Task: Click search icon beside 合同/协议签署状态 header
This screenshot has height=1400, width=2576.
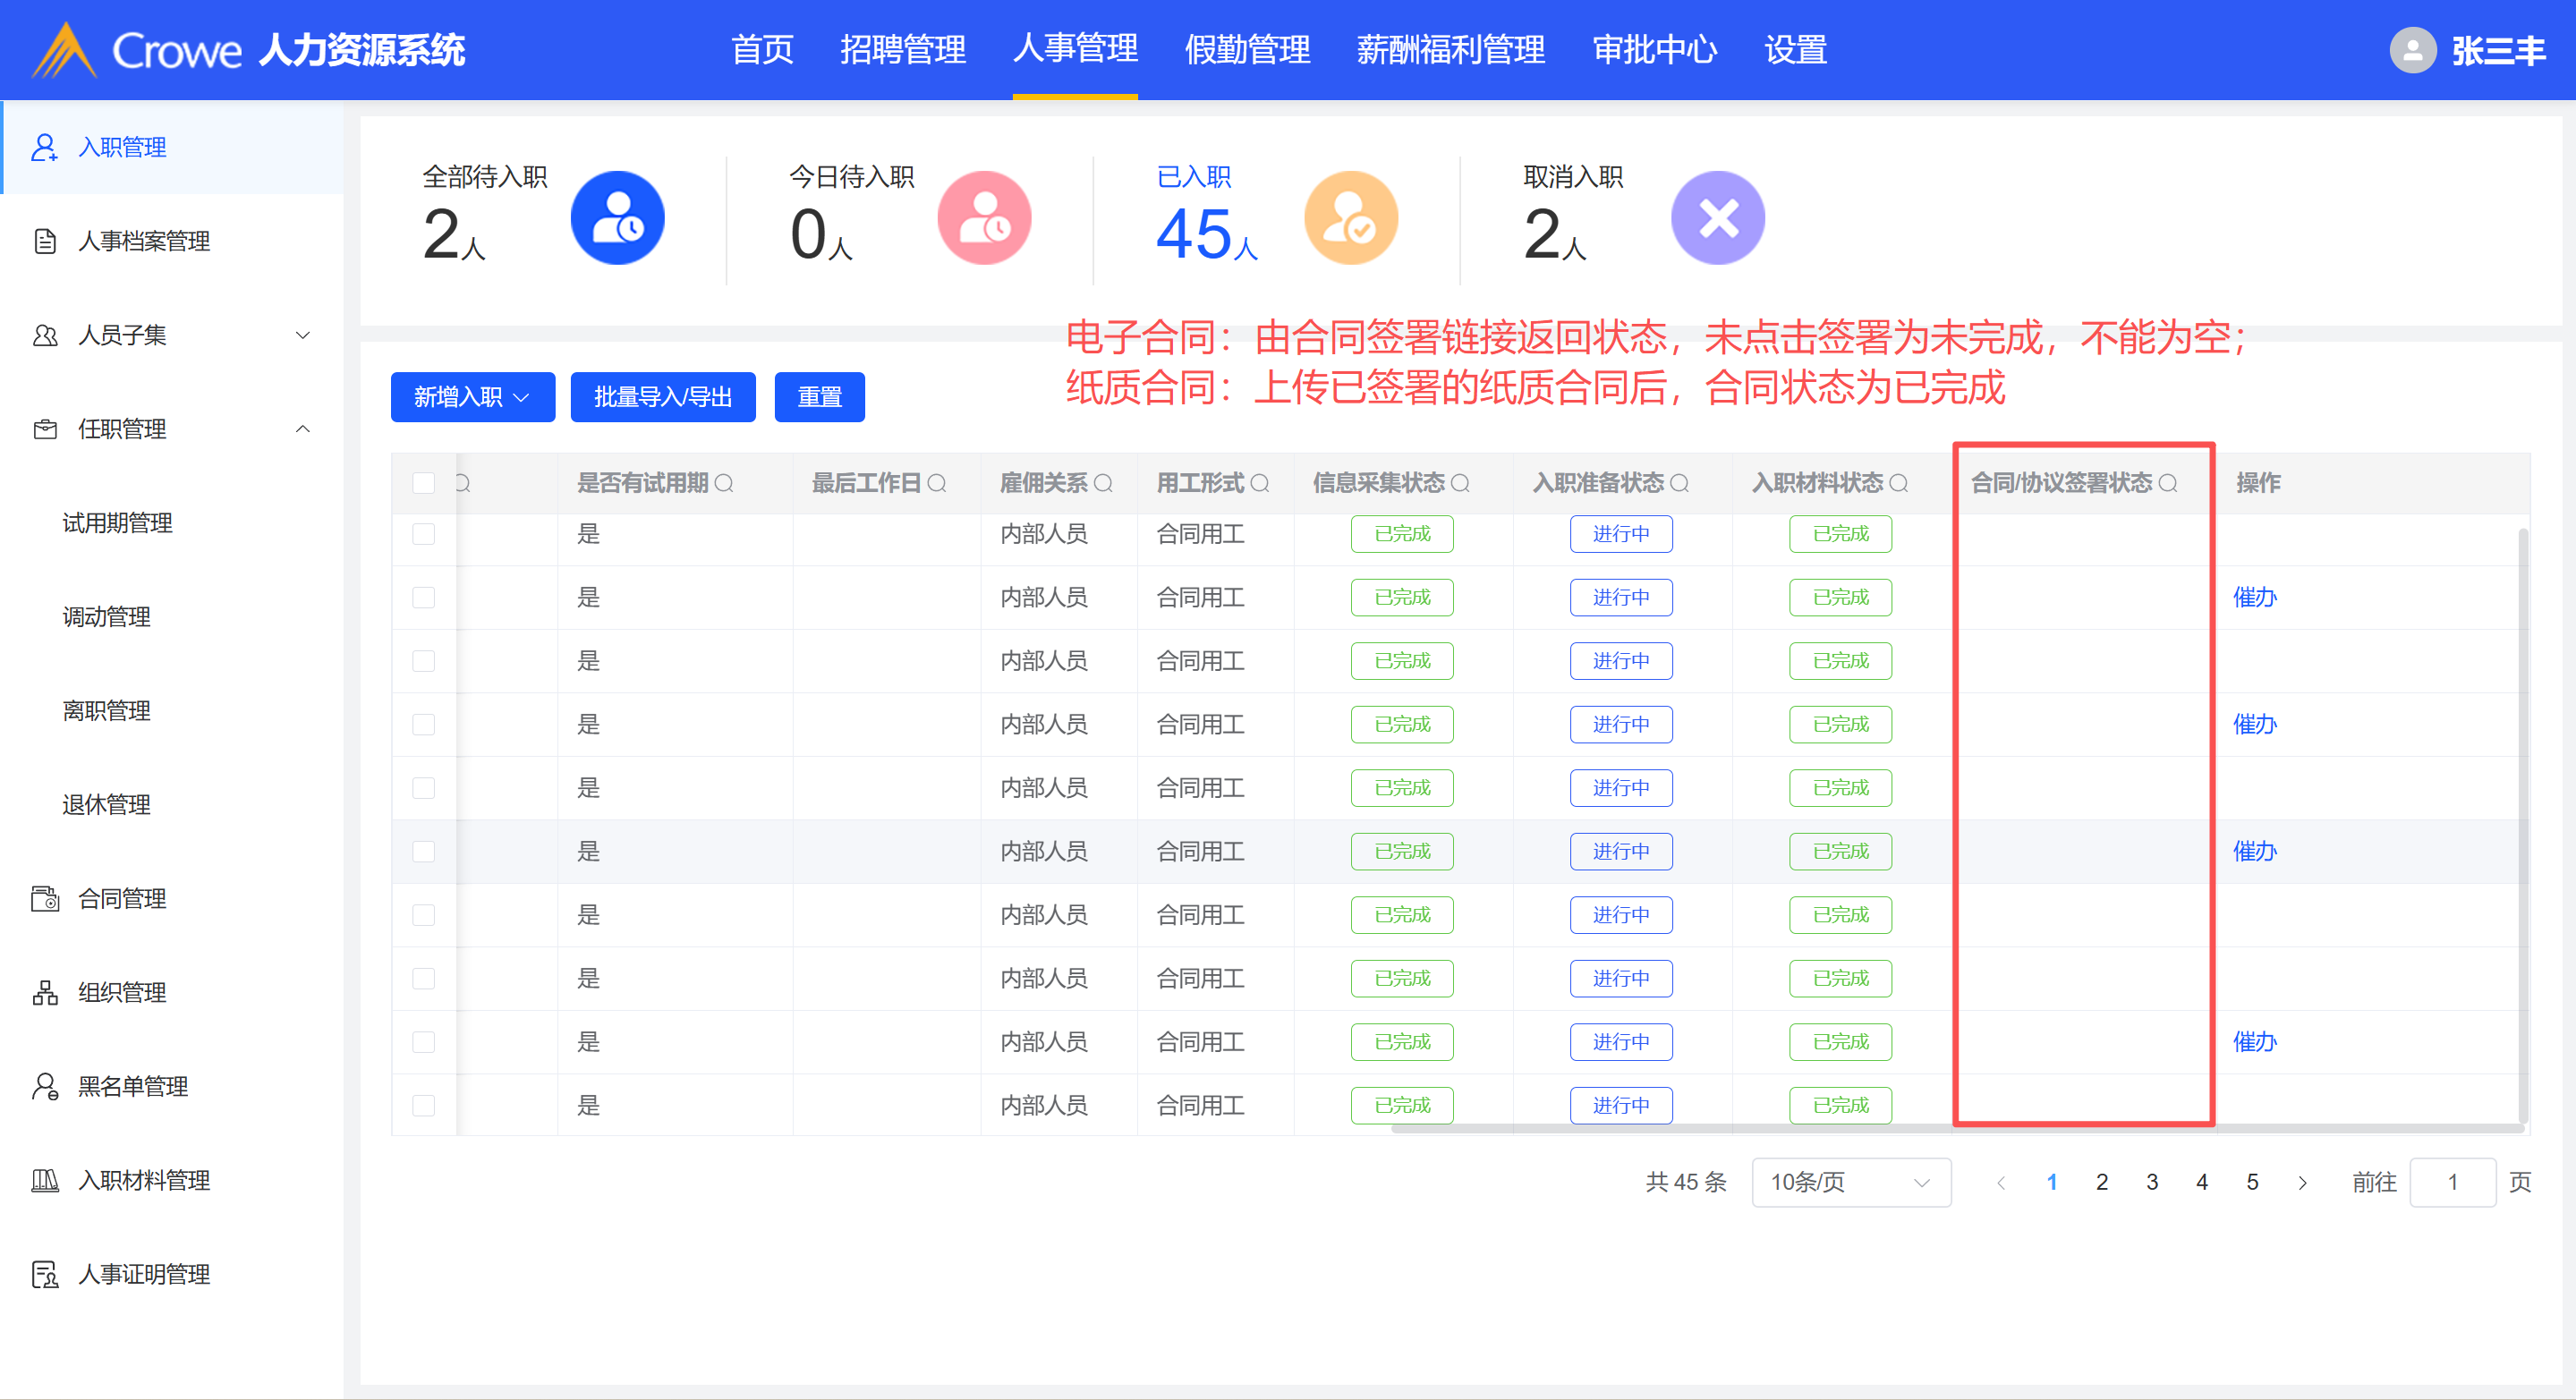Action: pos(2168,484)
